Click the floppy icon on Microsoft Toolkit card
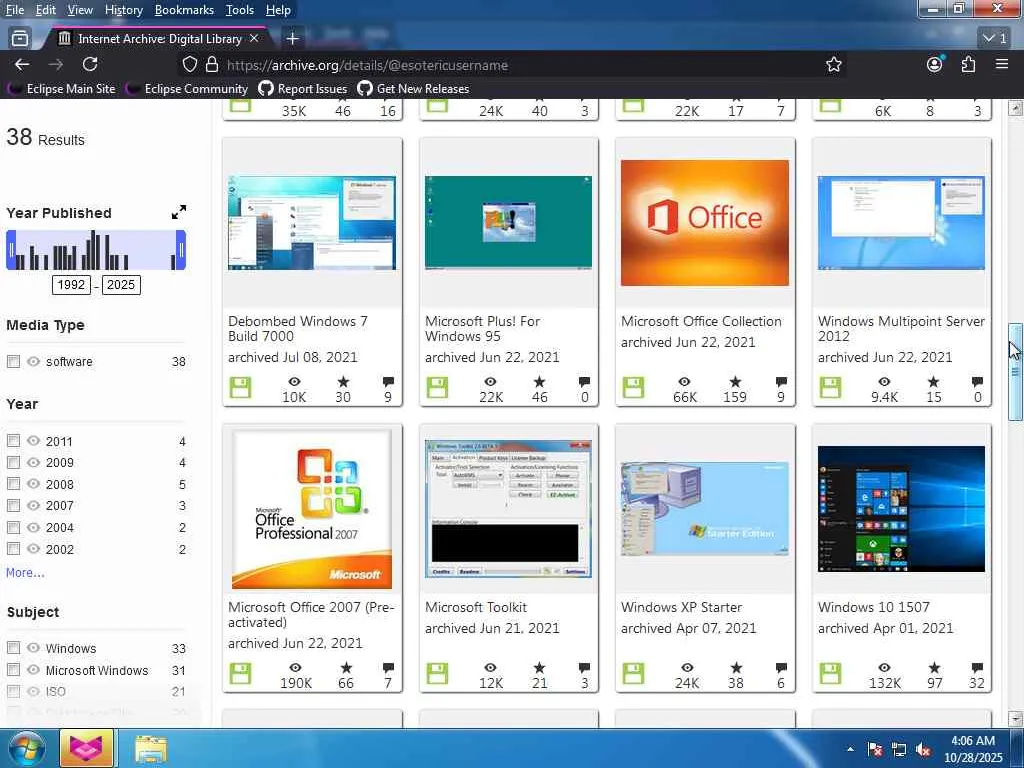 pos(437,673)
